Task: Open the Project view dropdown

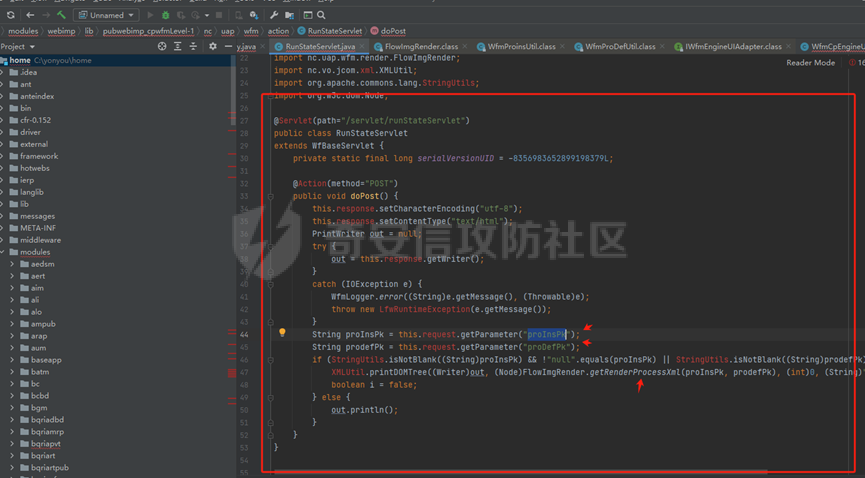Action: 18,46
